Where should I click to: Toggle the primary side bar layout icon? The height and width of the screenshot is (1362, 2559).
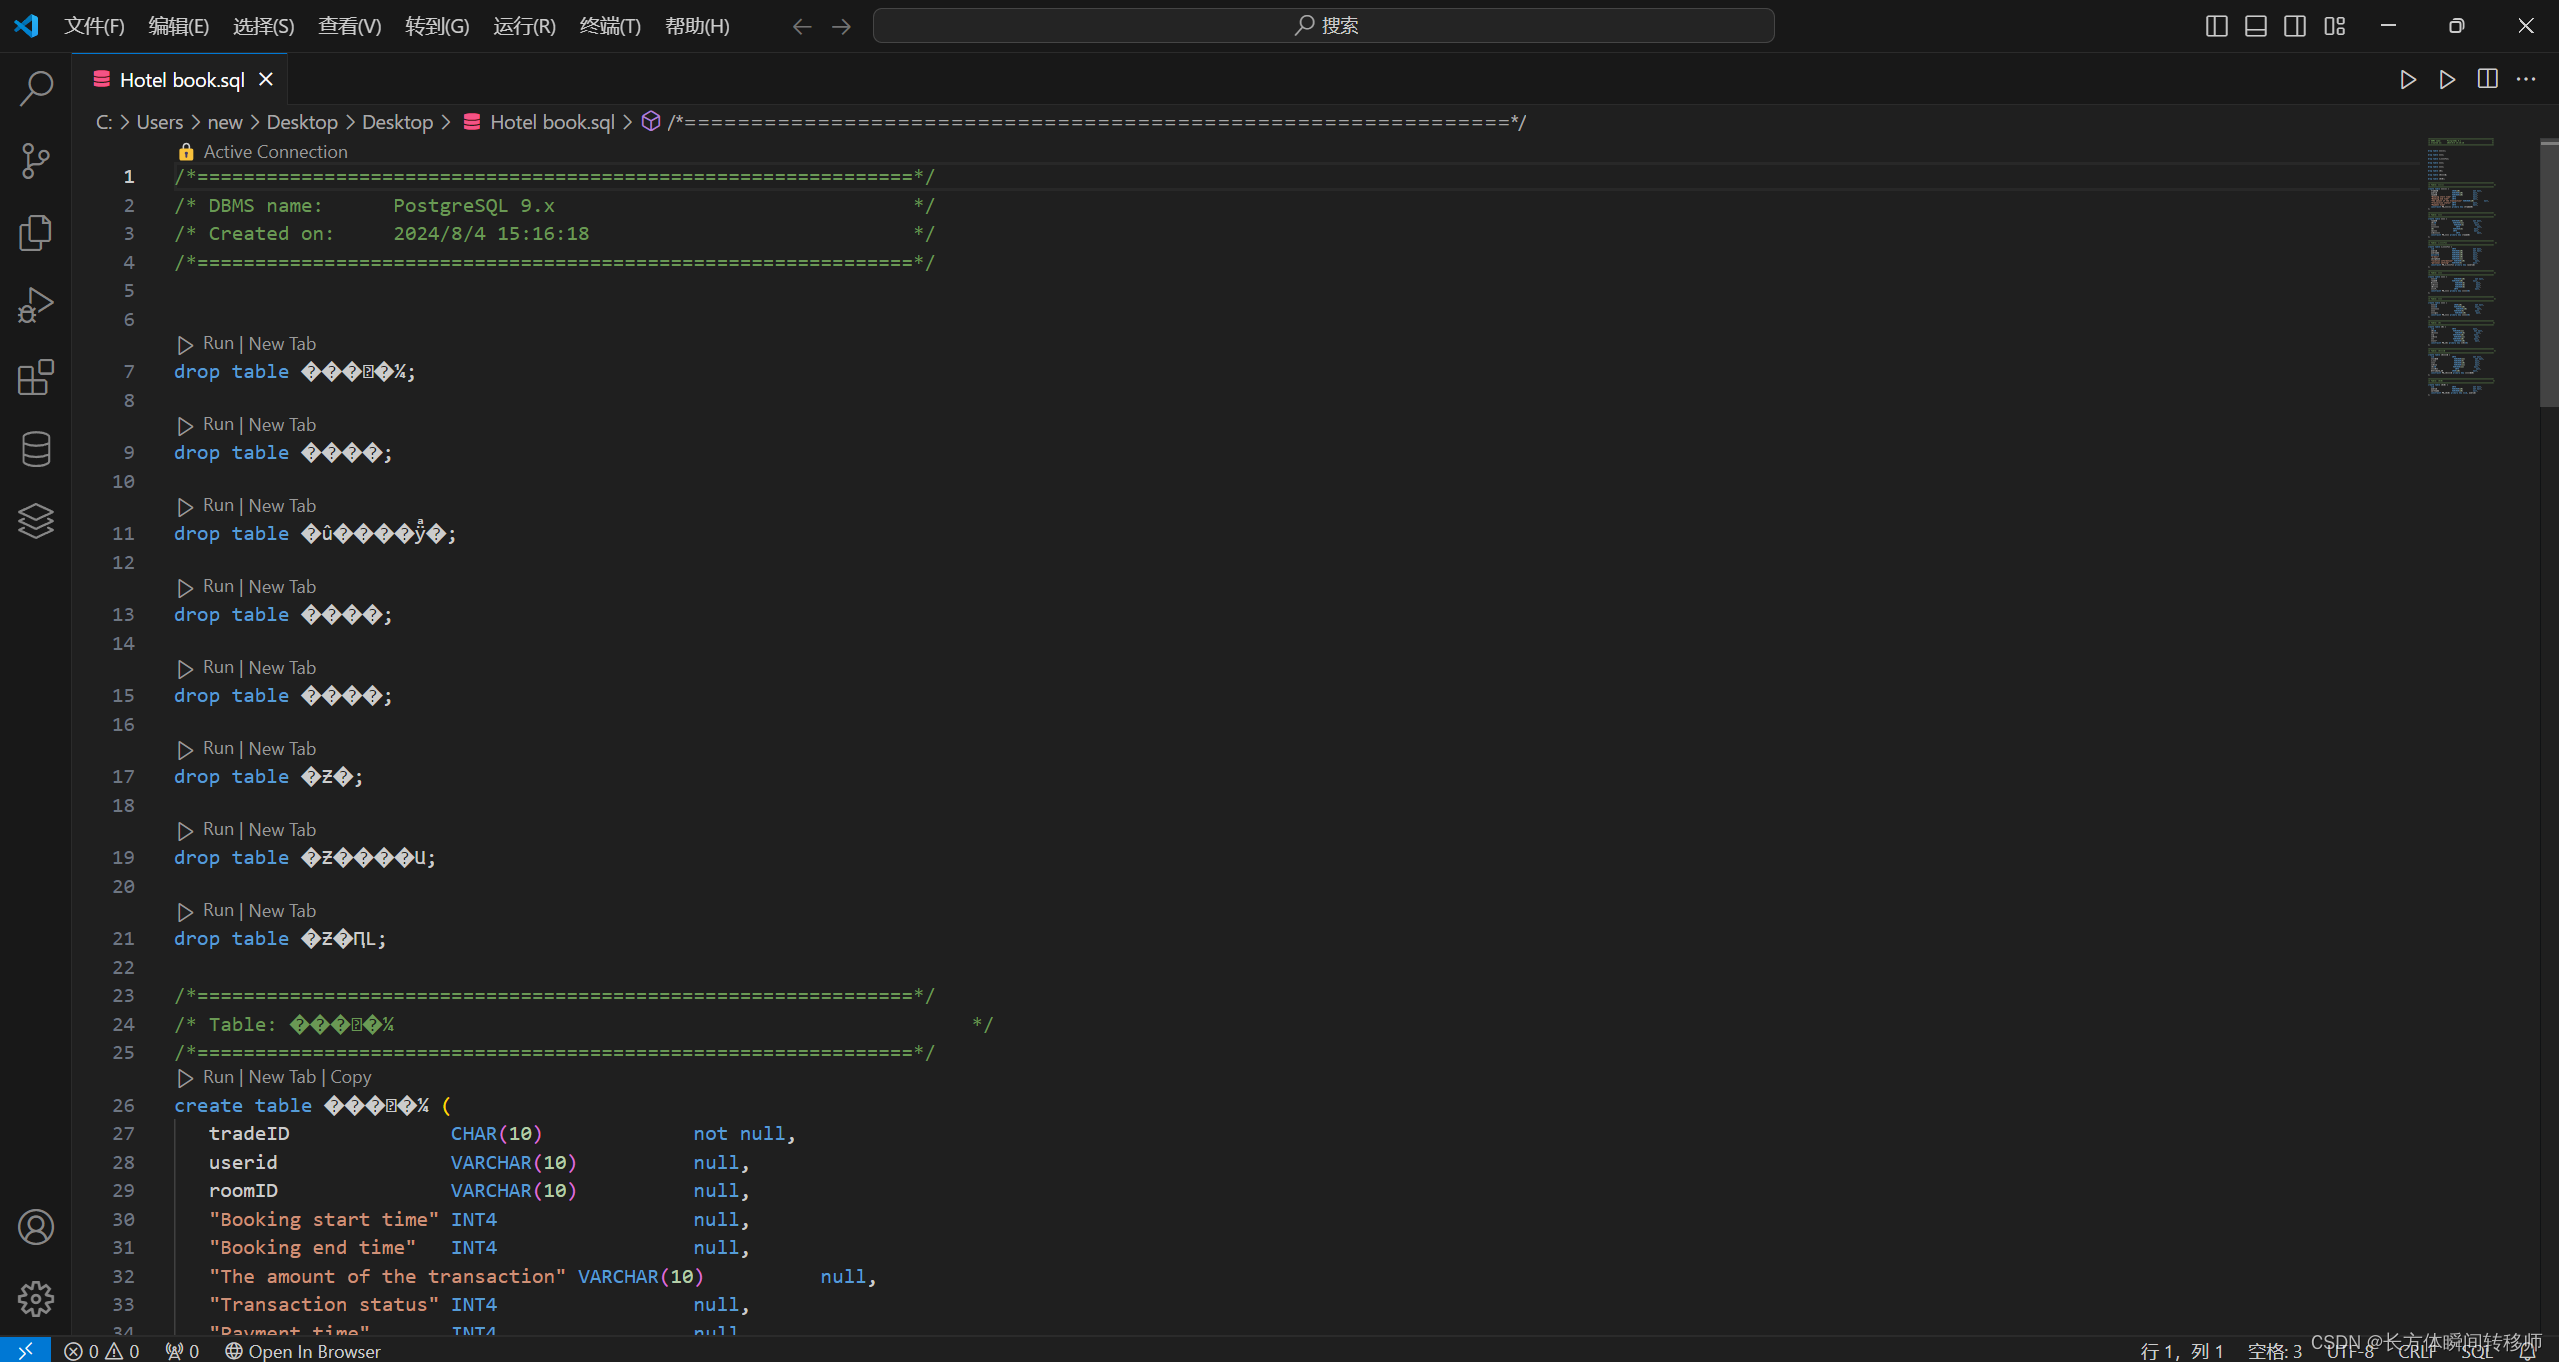tap(2216, 26)
